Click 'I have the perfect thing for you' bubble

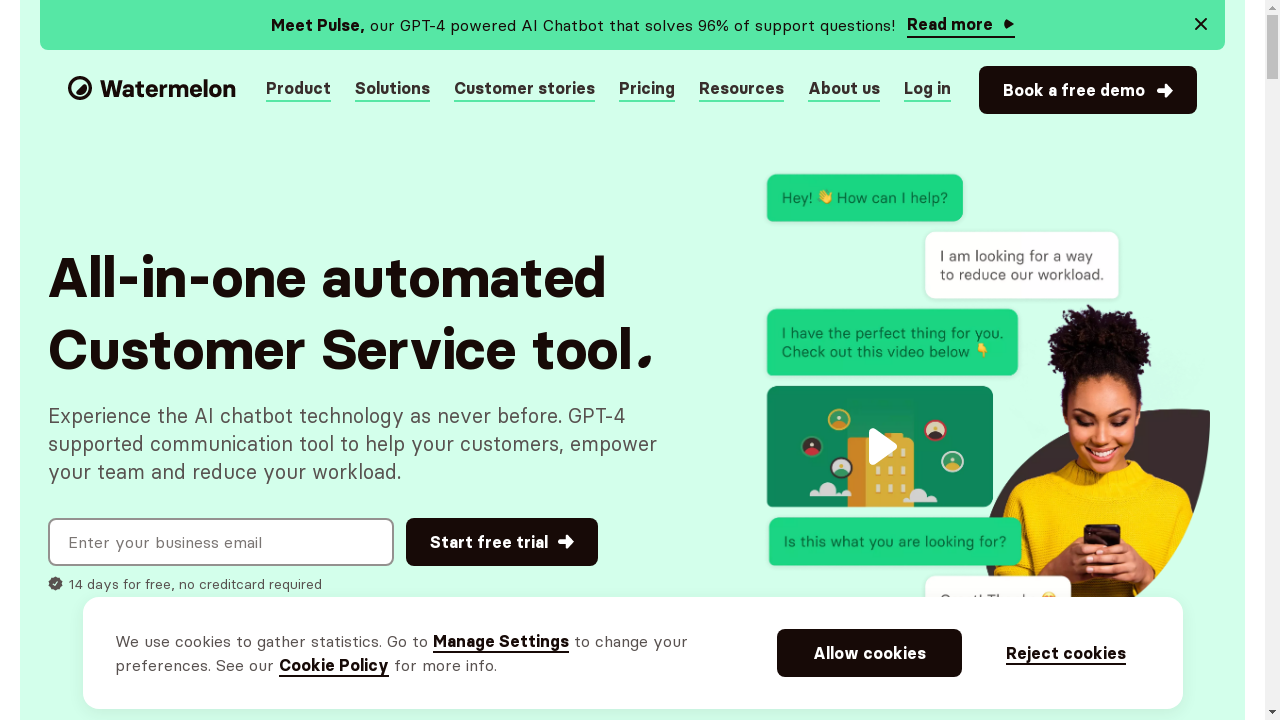892,342
